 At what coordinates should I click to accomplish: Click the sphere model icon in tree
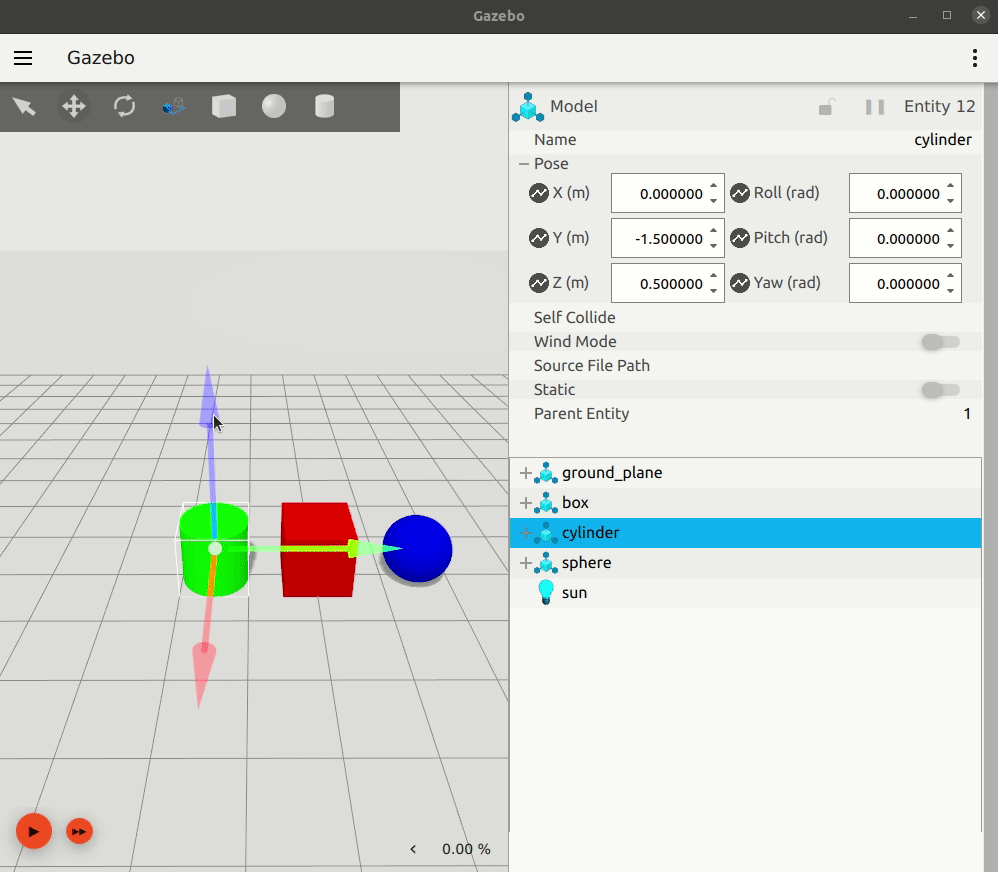pyautogui.click(x=545, y=563)
